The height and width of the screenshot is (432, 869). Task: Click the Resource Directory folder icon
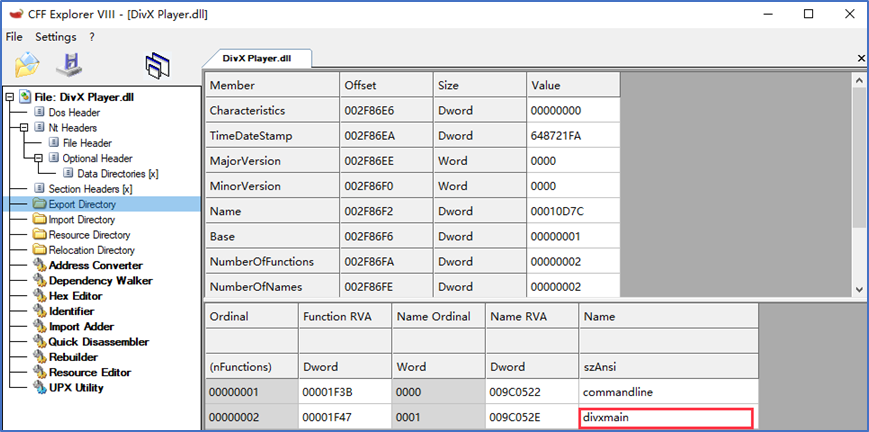(x=39, y=235)
